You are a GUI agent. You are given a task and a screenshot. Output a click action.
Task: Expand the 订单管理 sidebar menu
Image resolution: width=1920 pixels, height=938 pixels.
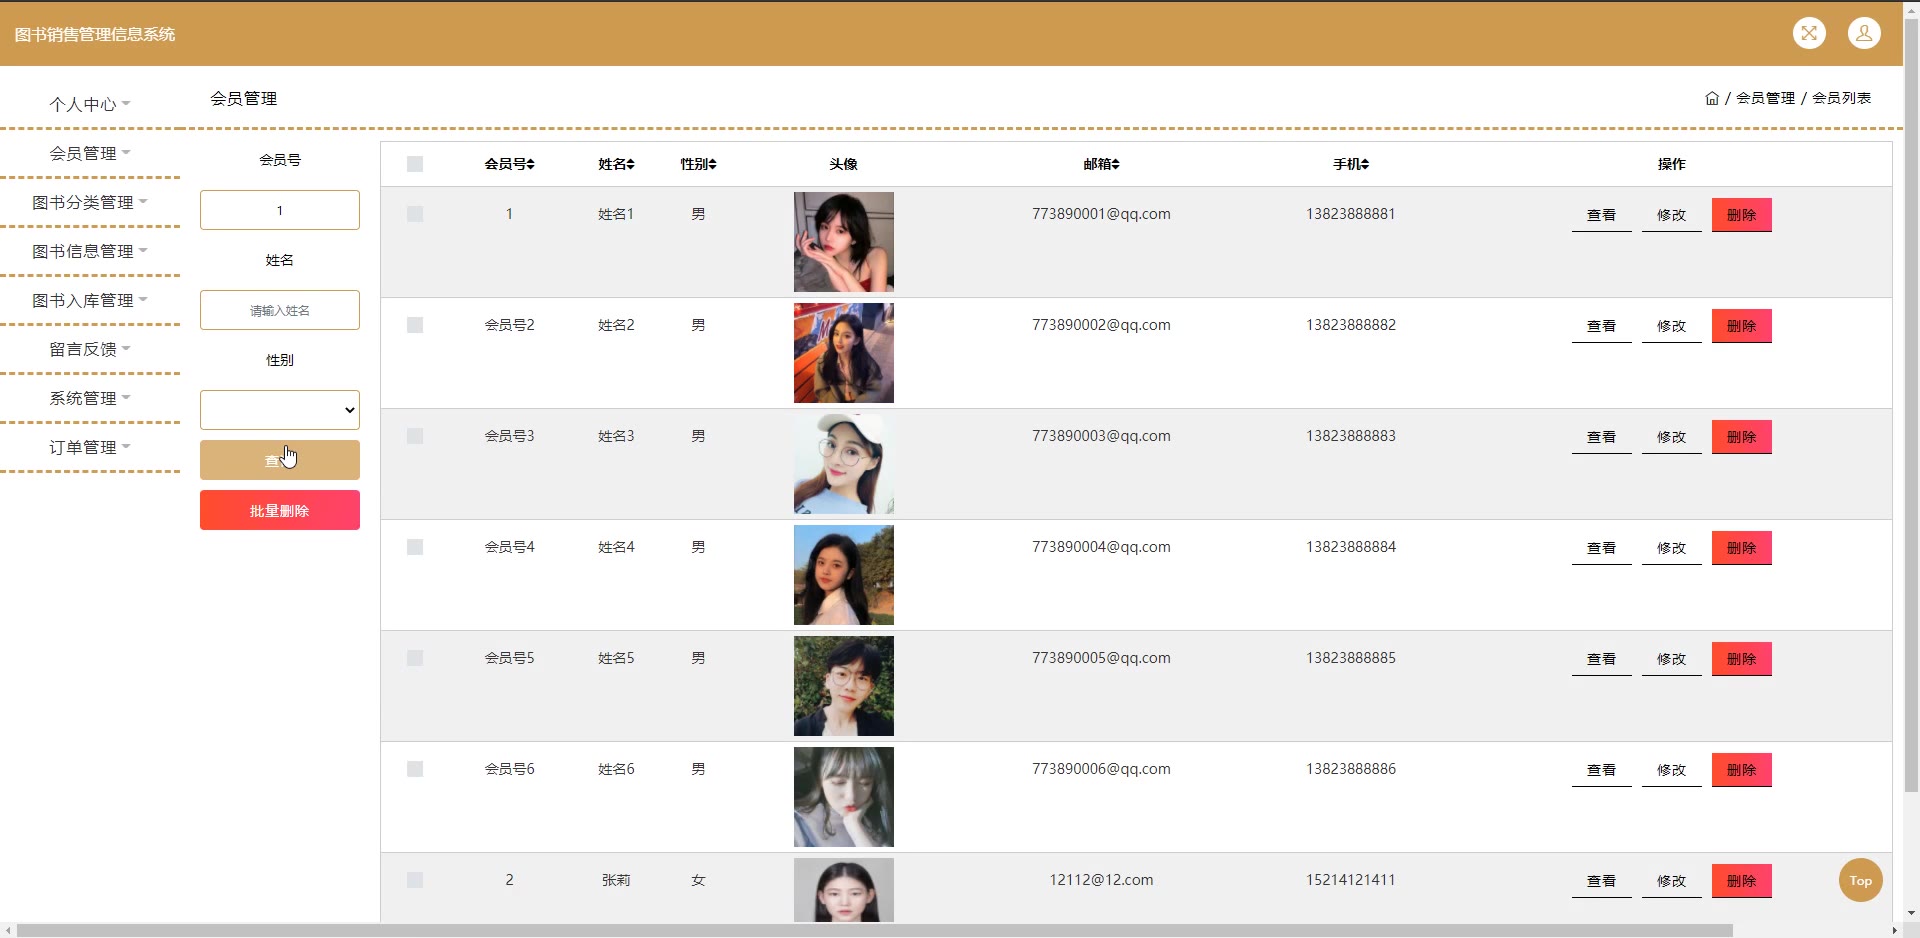pos(90,447)
